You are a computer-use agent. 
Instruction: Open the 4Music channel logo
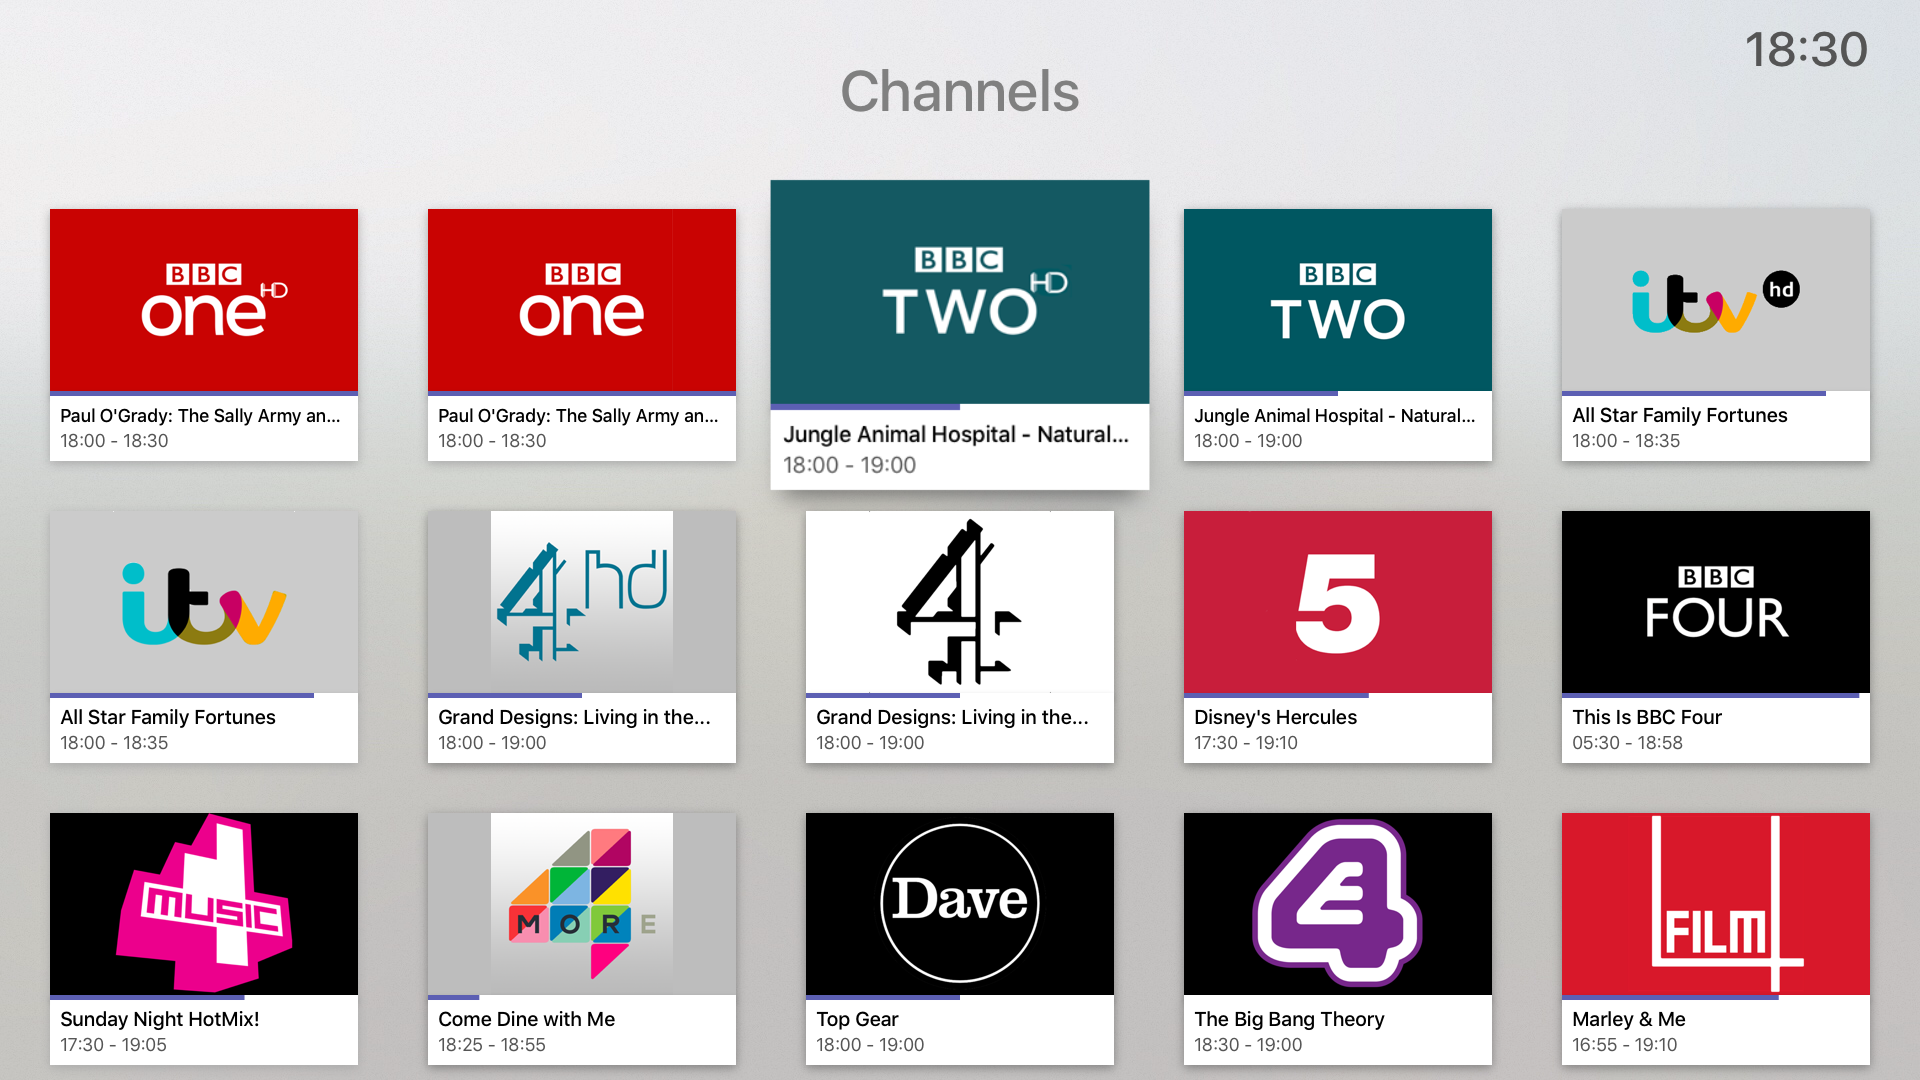coord(204,904)
